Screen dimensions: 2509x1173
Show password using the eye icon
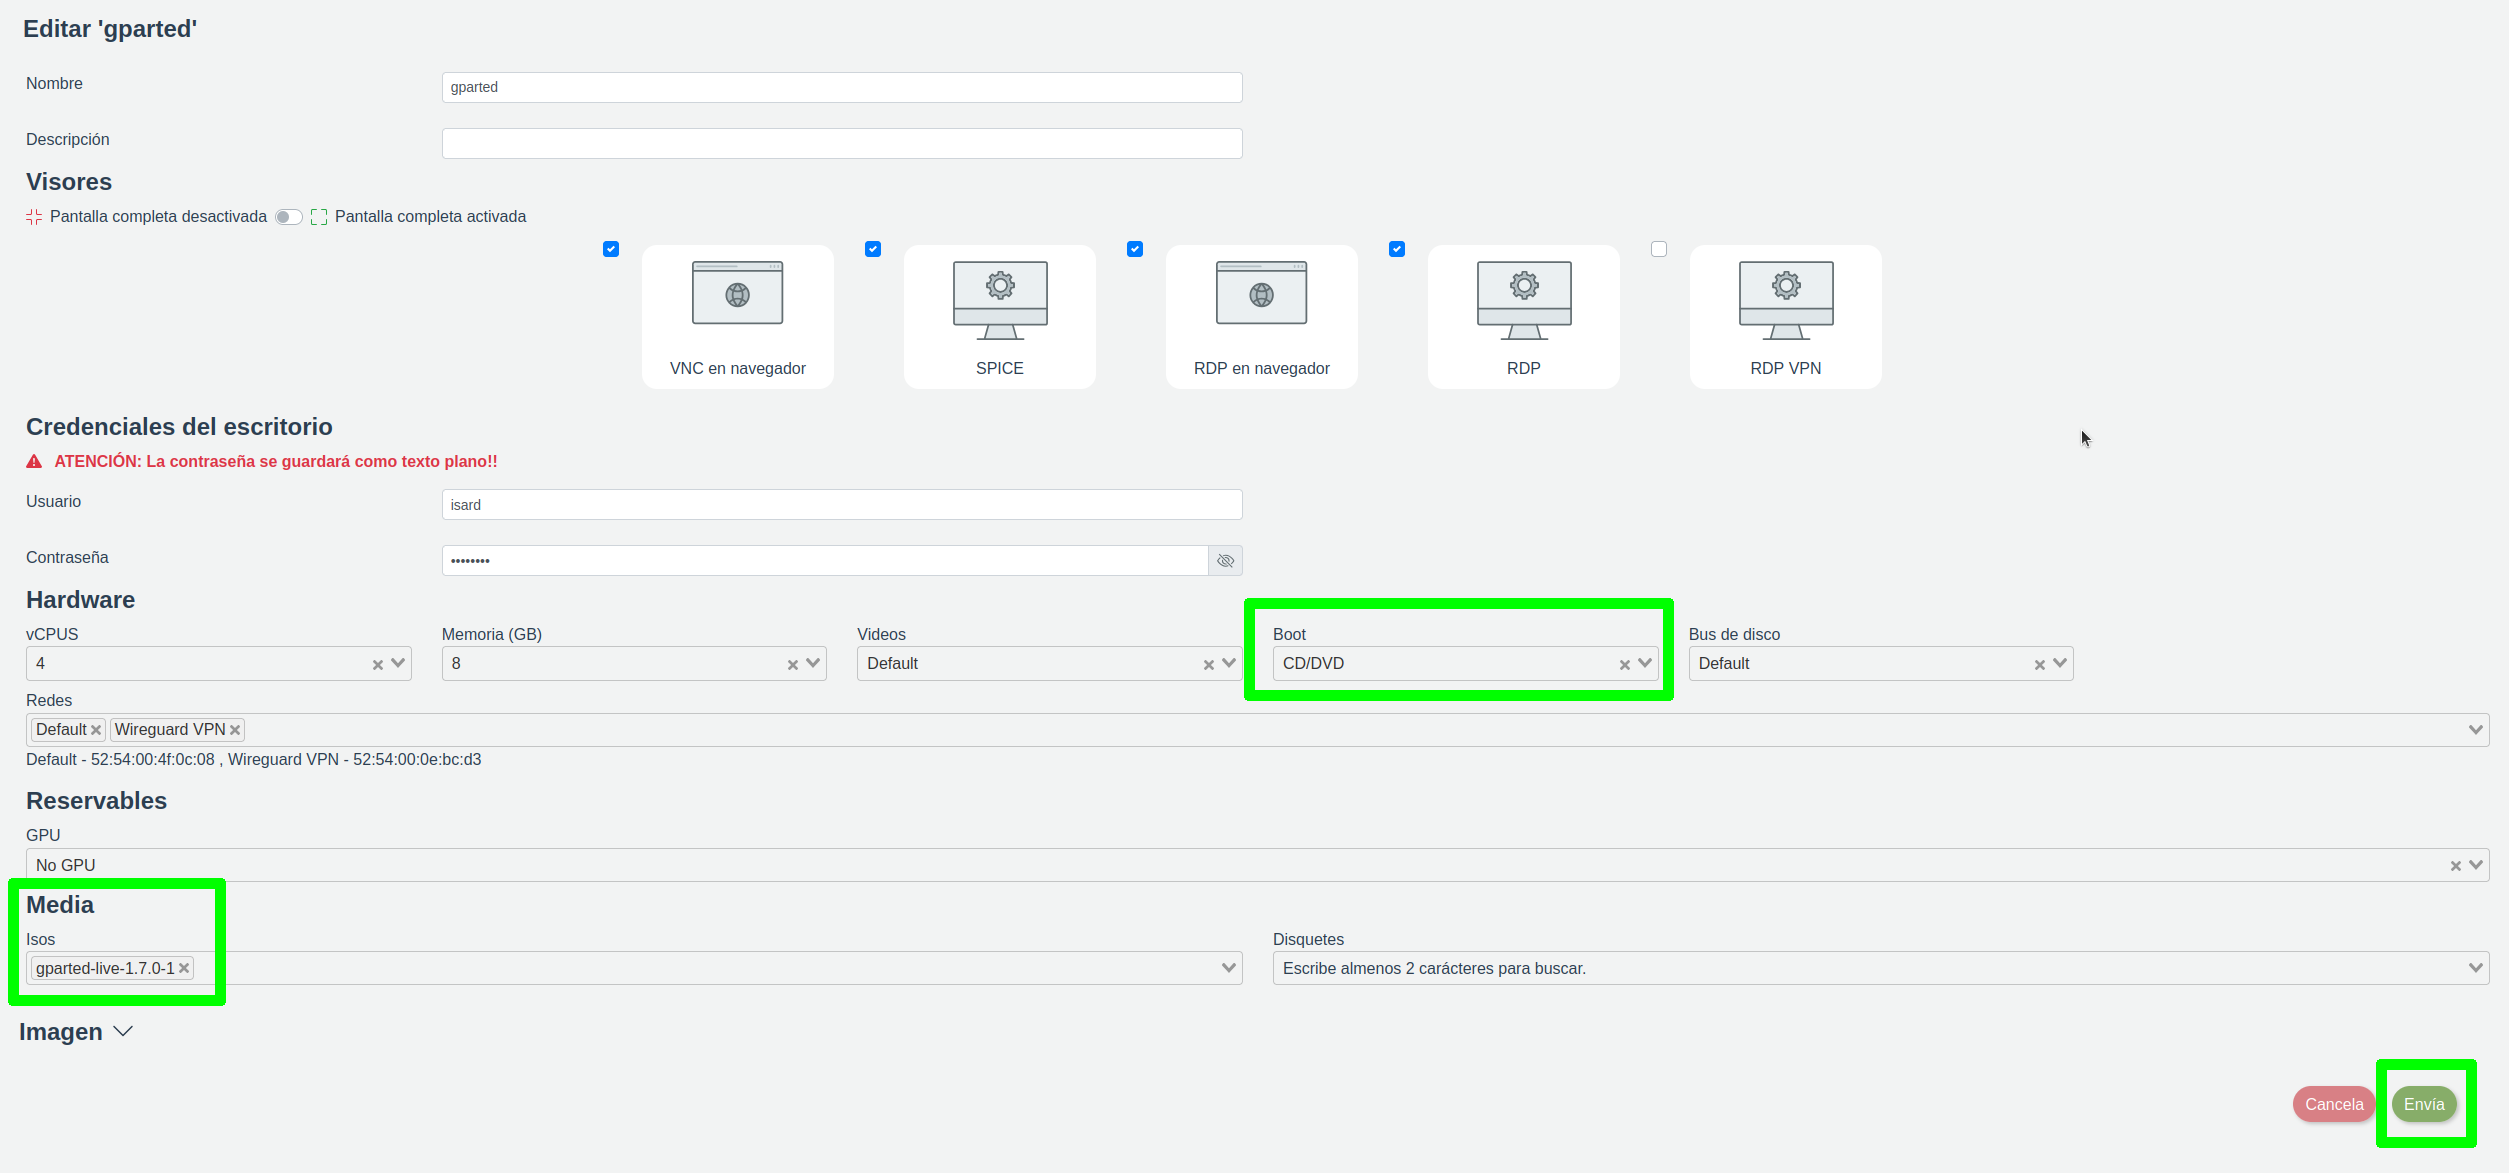[1225, 561]
